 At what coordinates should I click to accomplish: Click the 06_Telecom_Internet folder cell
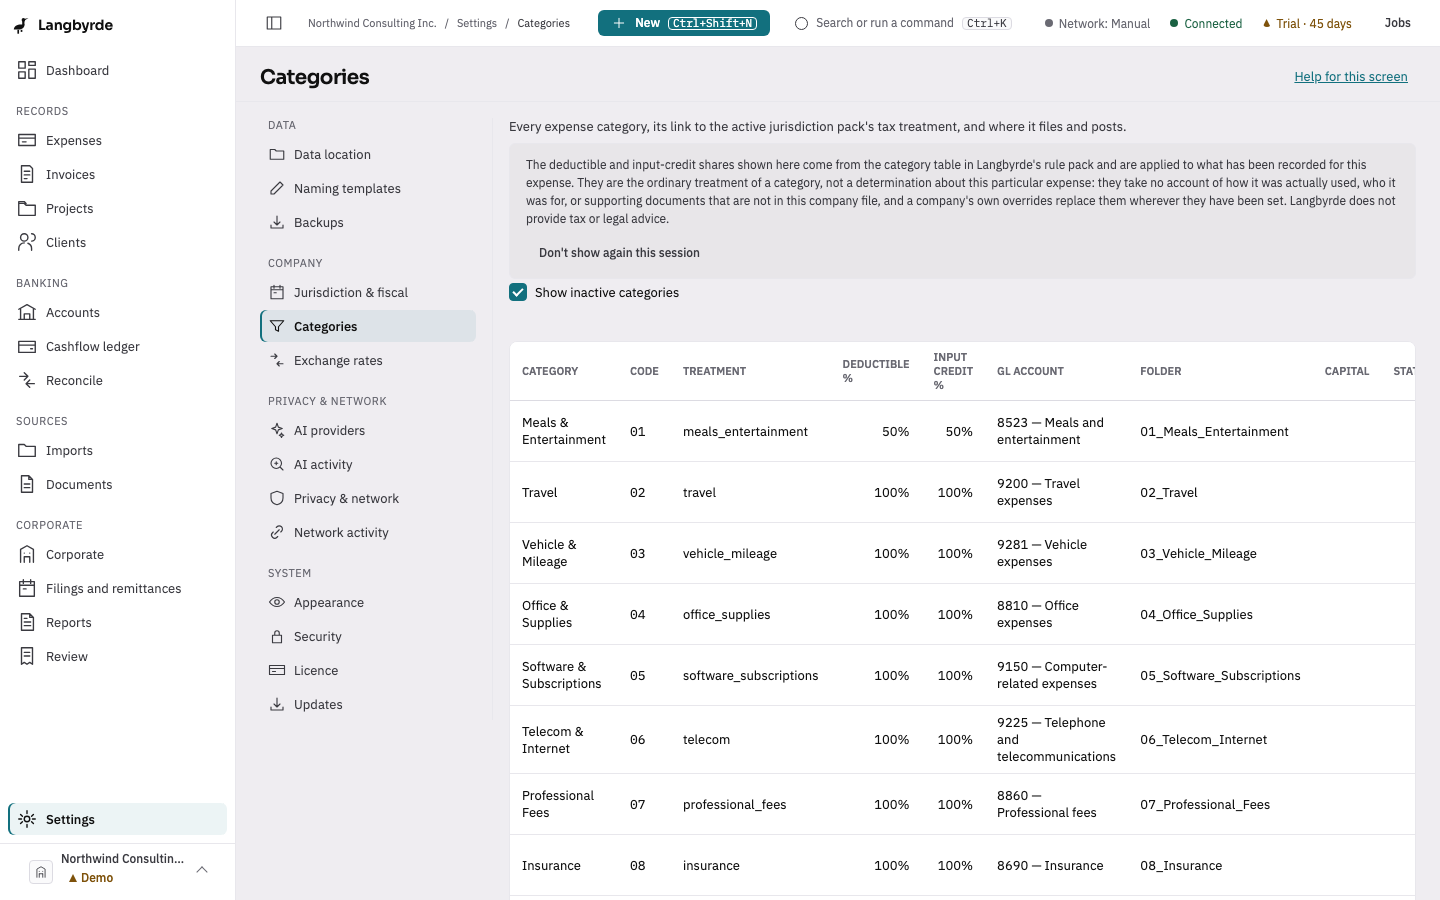[x=1204, y=739]
